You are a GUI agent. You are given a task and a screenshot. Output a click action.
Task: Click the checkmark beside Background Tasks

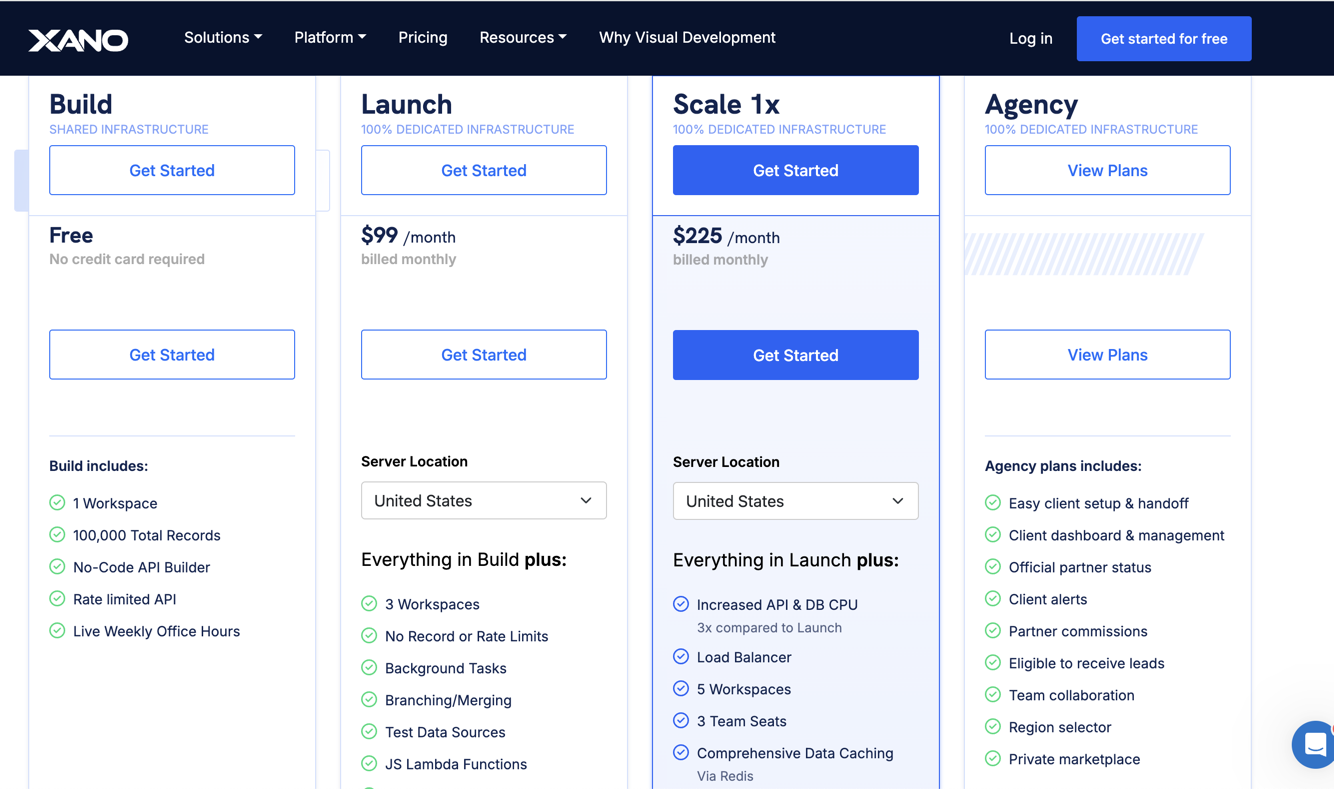tap(369, 668)
